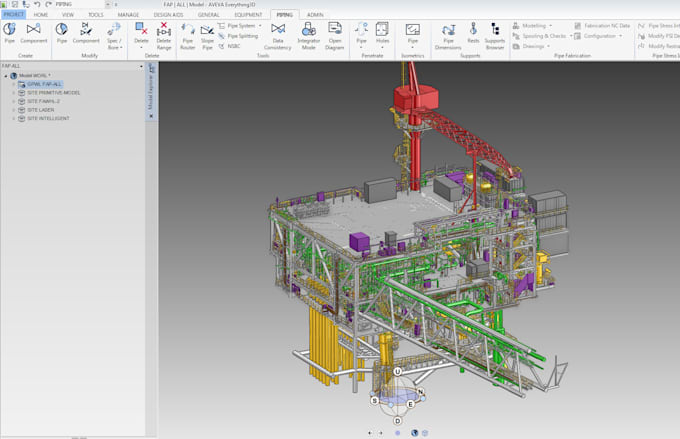
Task: Switch to the VIEW tab
Action: [68, 14]
